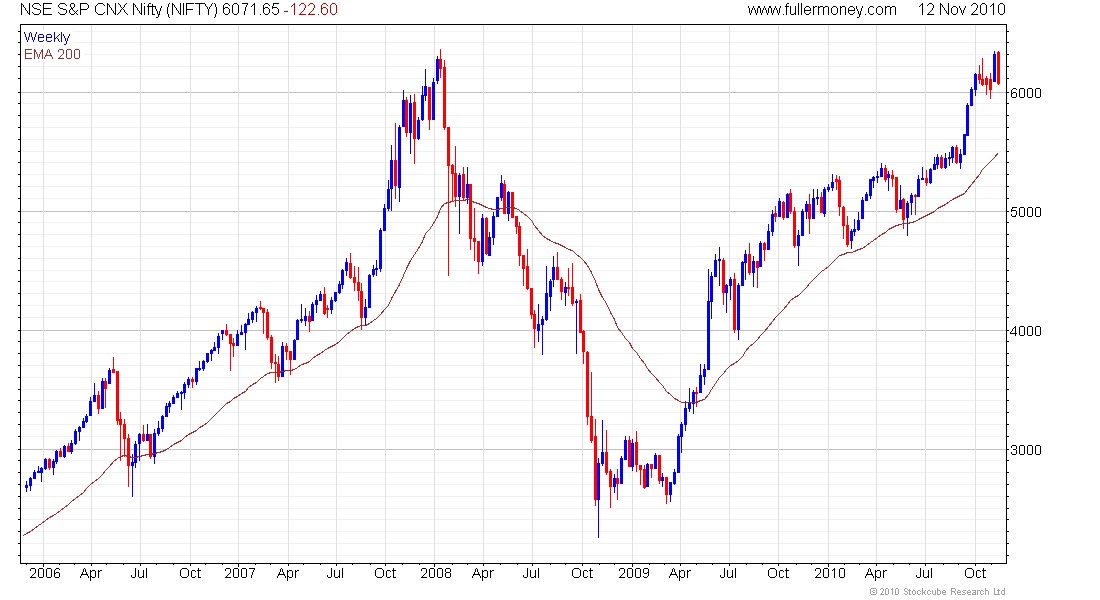Click the 2006 year label on time axis
Screen dimensions: 1100x600
coord(45,573)
